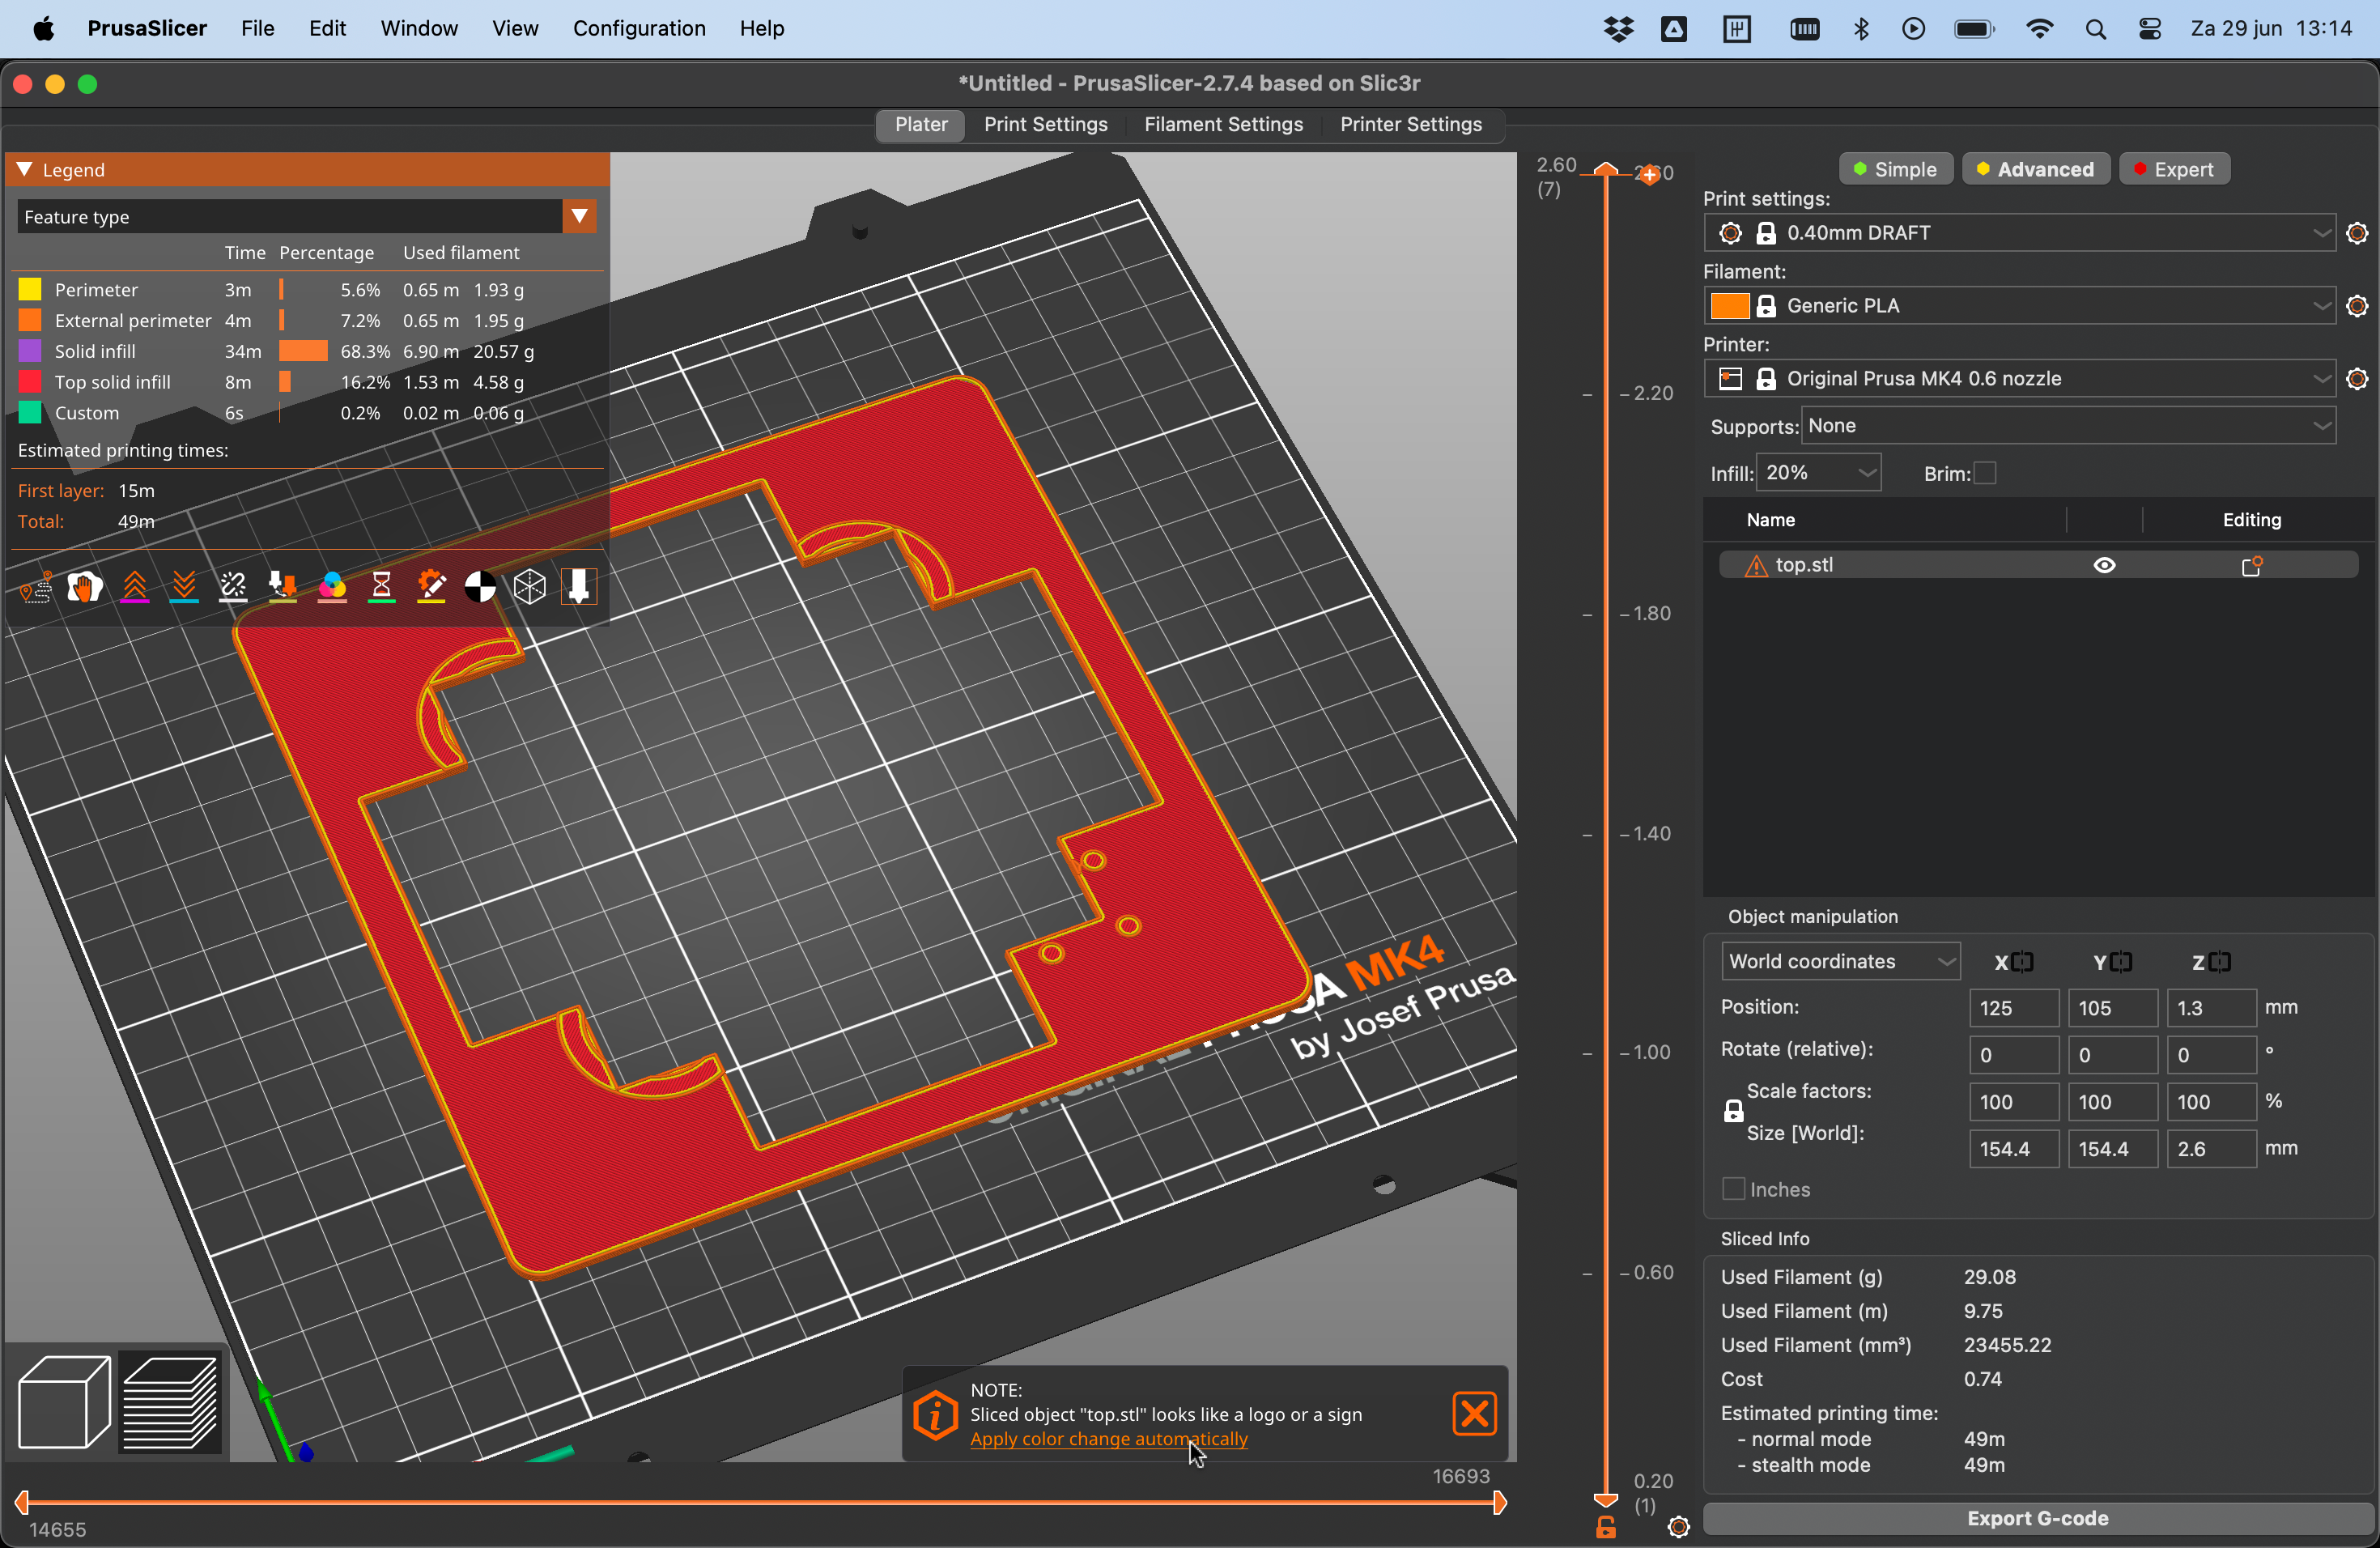Select Simple mode
2380x1548 pixels.
coord(1895,169)
